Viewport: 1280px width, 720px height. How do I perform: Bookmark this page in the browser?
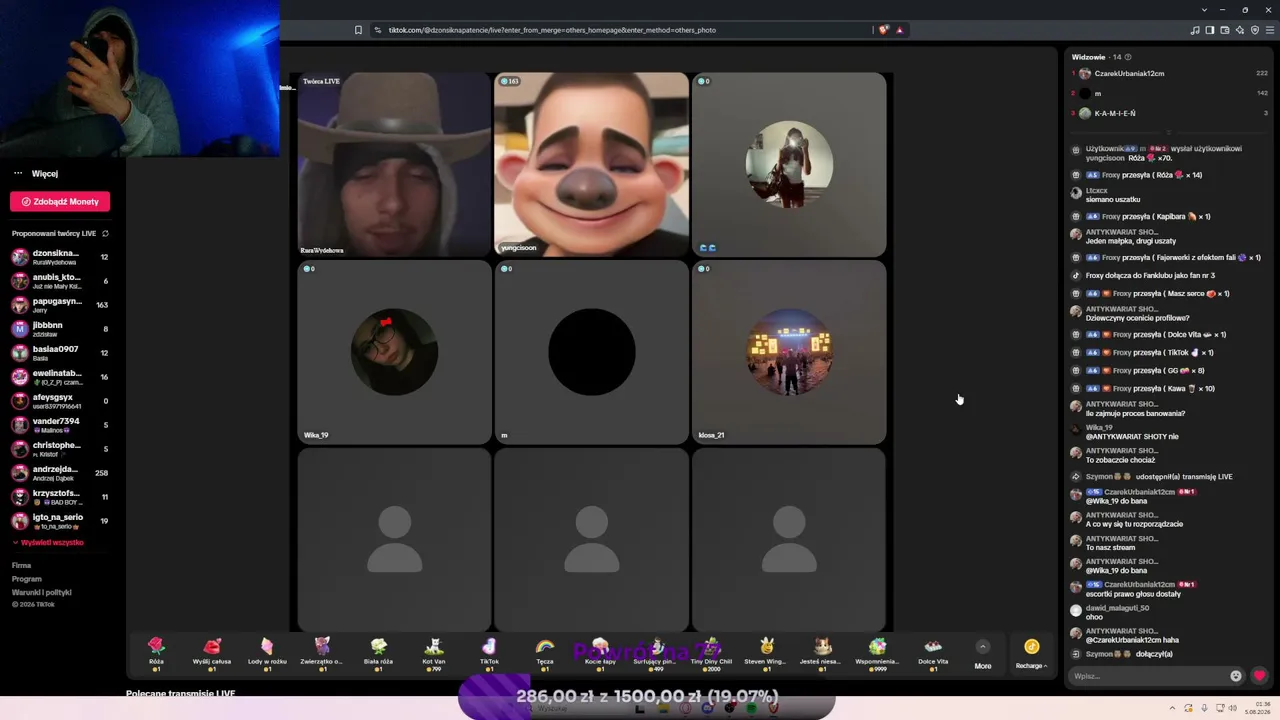point(359,30)
